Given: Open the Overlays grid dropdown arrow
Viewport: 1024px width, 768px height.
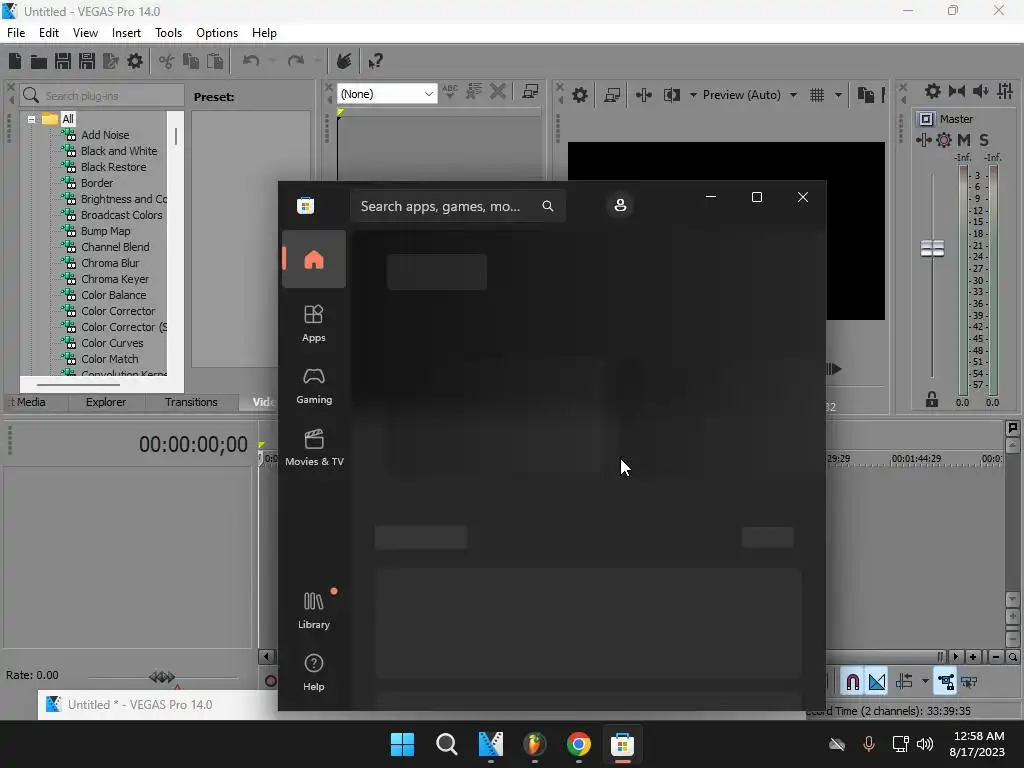Looking at the screenshot, I should tap(838, 95).
